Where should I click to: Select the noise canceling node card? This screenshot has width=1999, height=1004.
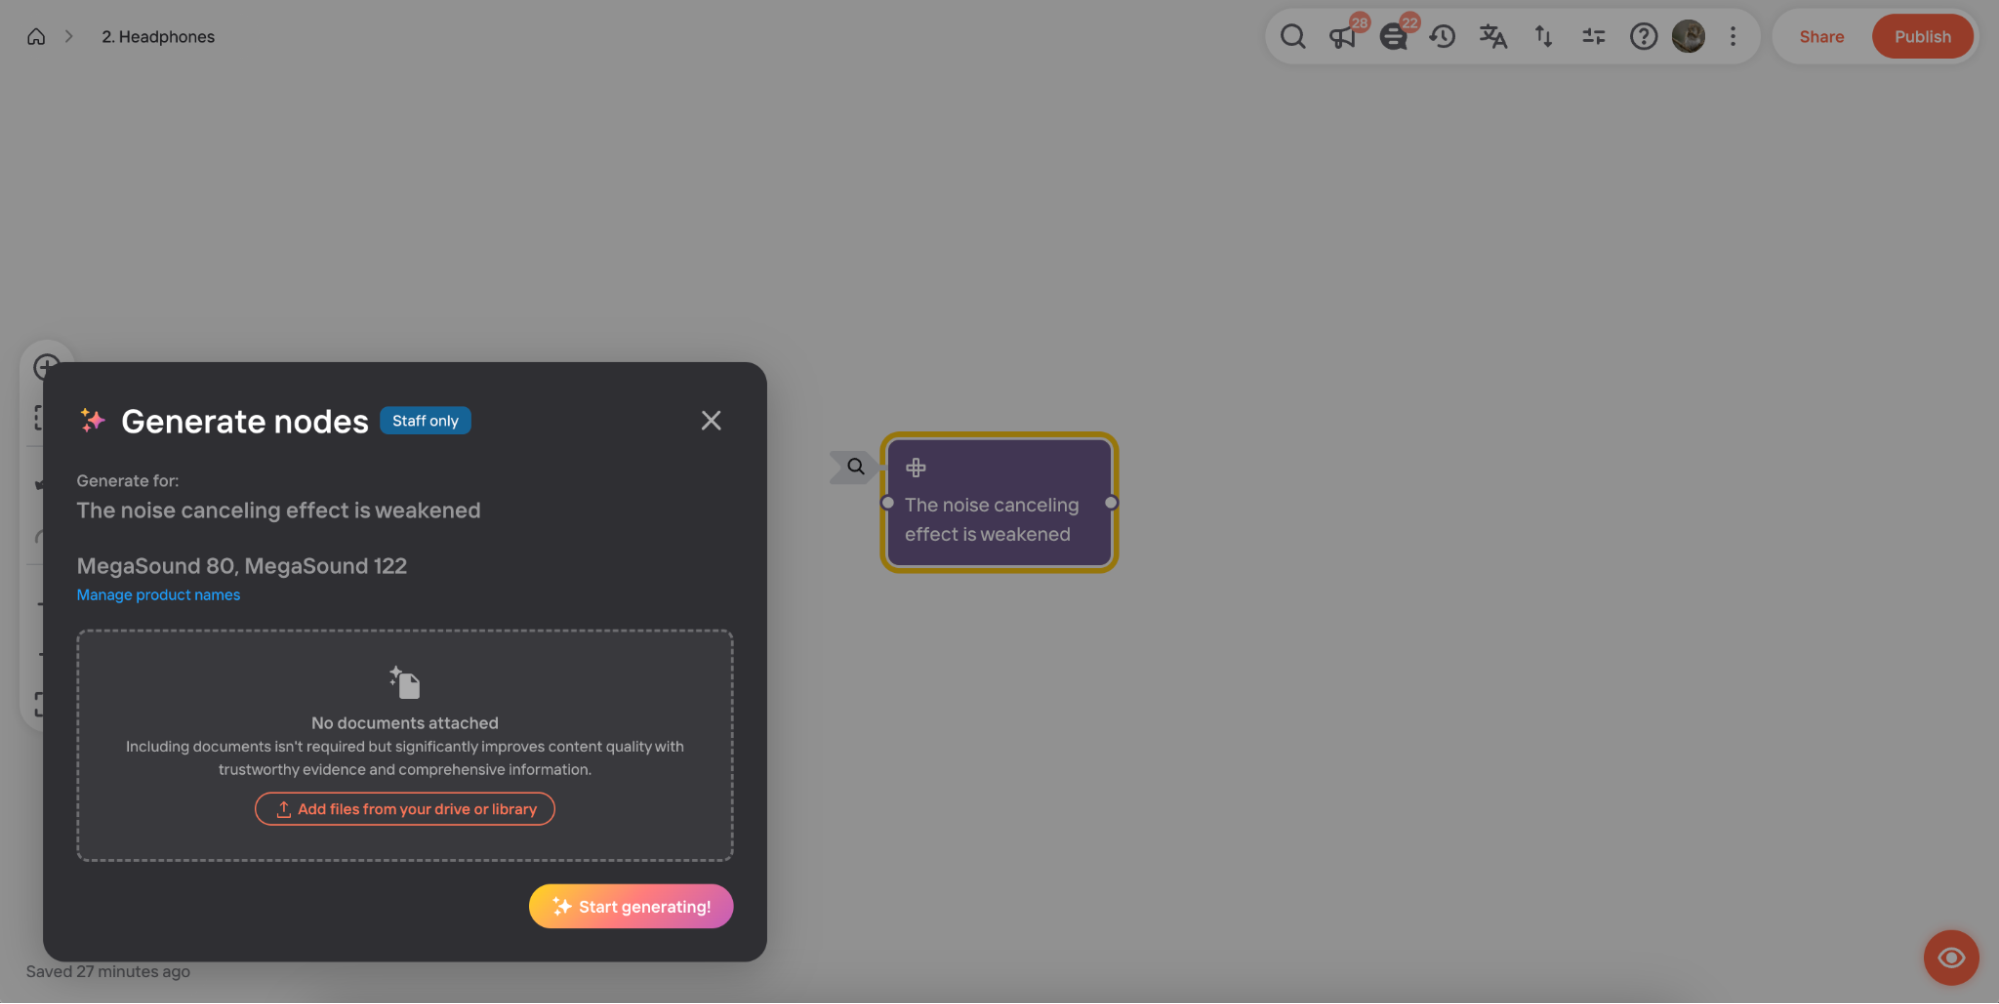coord(999,503)
